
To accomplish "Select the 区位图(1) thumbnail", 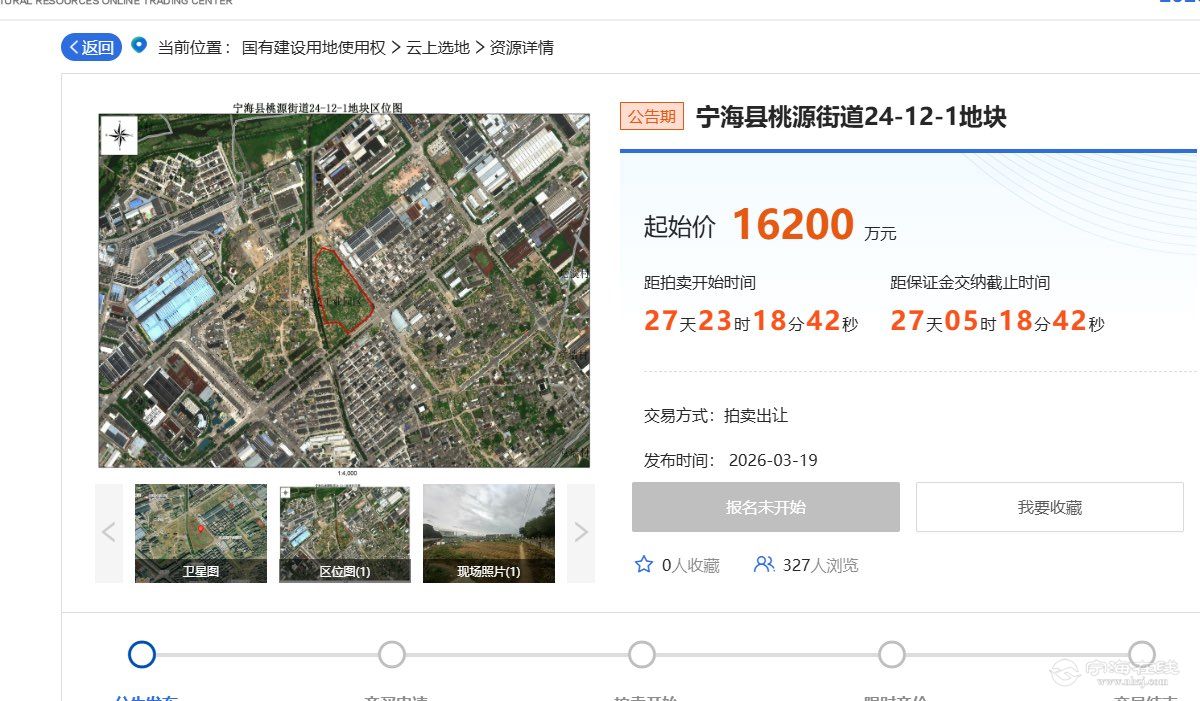I will (344, 533).
